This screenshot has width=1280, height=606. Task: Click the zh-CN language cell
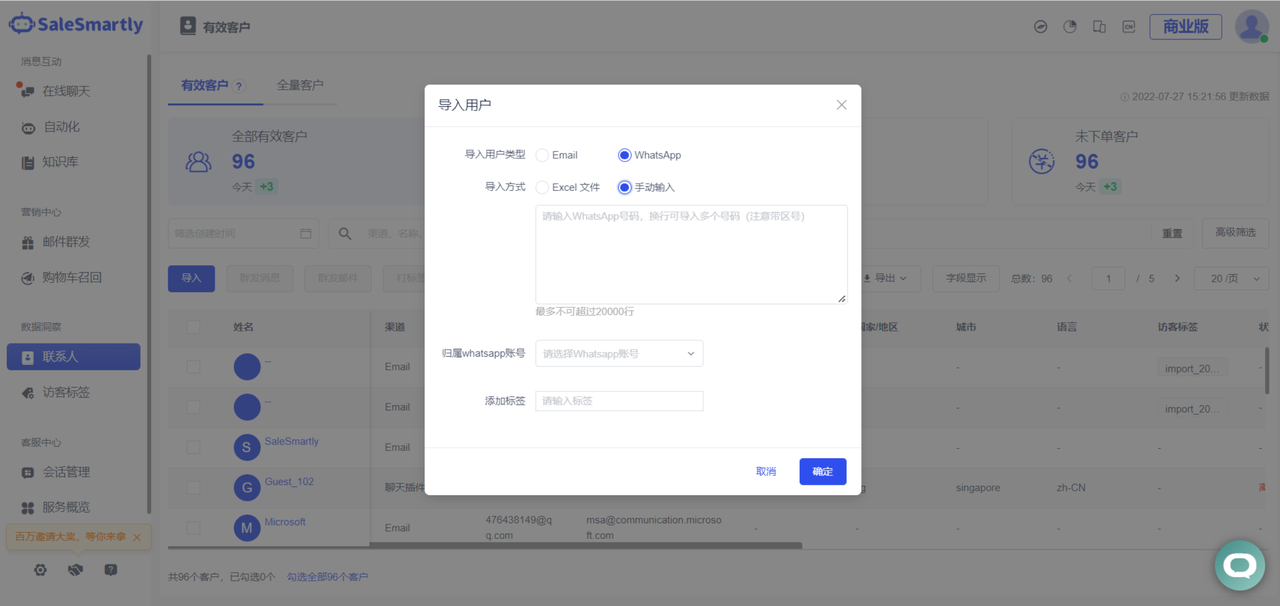1071,488
